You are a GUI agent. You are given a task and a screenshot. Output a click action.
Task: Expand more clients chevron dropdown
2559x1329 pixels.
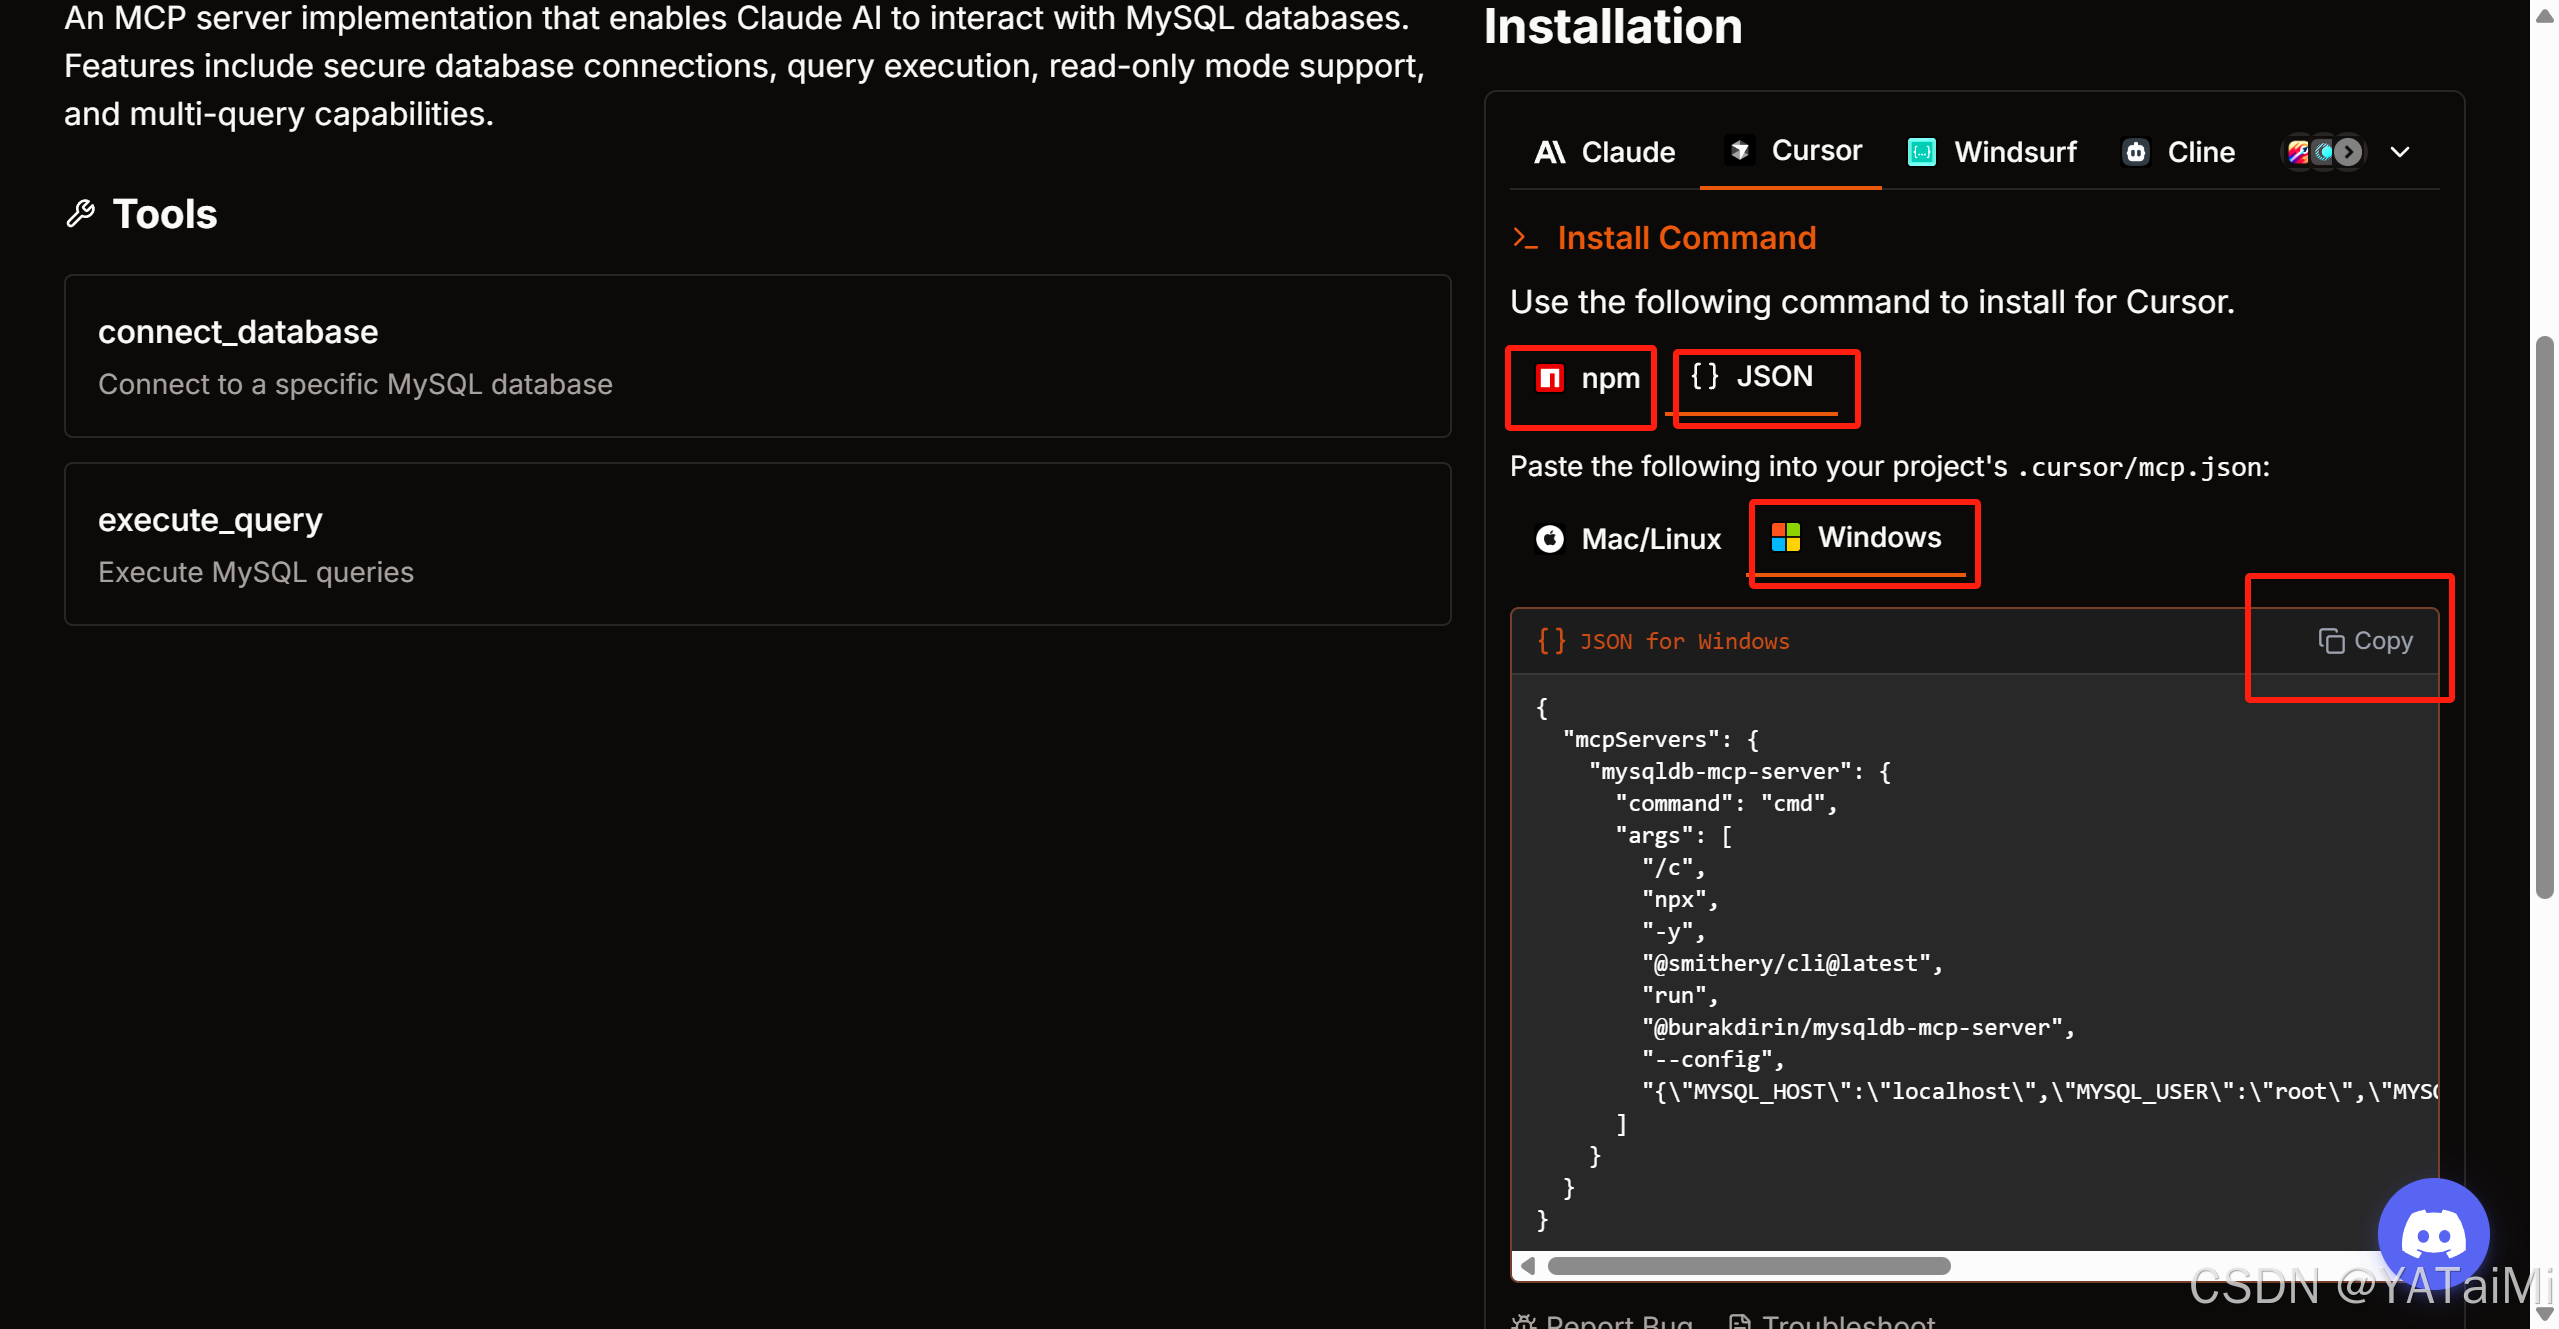click(2400, 152)
